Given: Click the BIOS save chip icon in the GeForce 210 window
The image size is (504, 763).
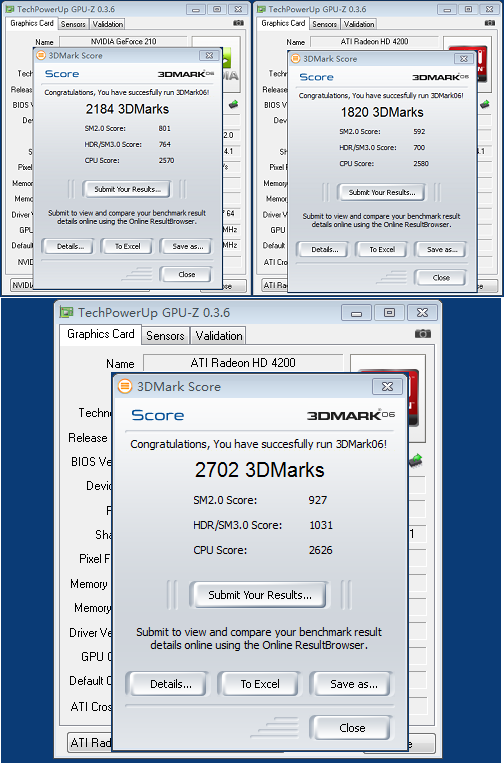Looking at the screenshot, I should 234,104.
